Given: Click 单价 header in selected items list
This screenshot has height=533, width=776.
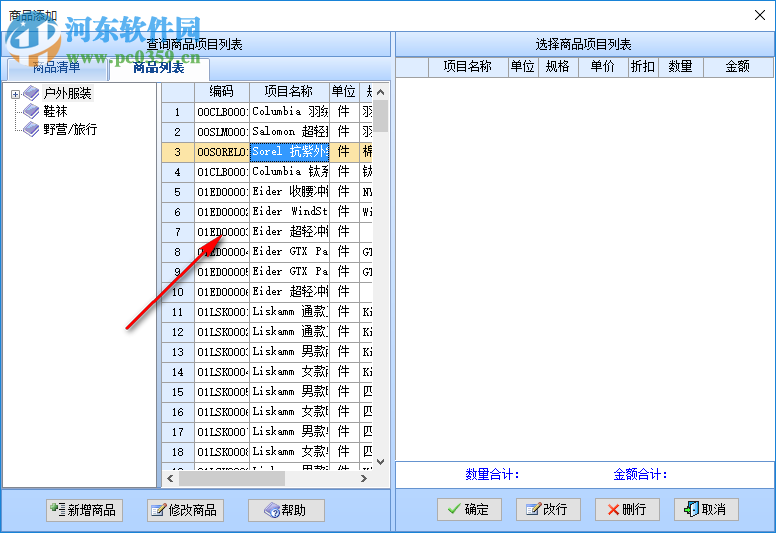Looking at the screenshot, I should coord(603,67).
